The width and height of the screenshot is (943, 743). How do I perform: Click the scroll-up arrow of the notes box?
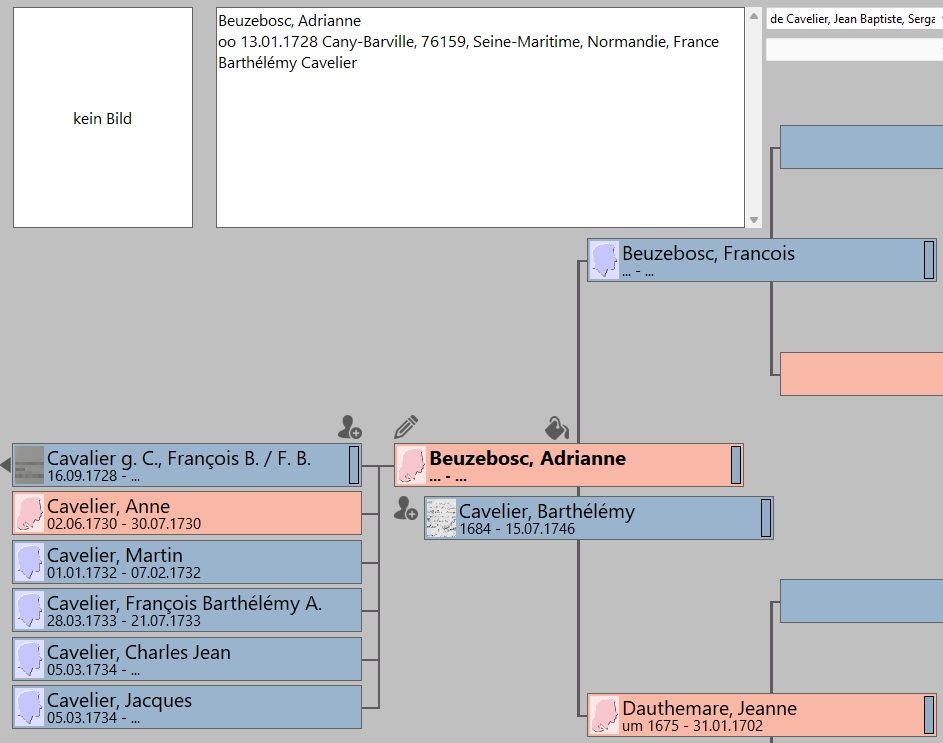tap(754, 16)
